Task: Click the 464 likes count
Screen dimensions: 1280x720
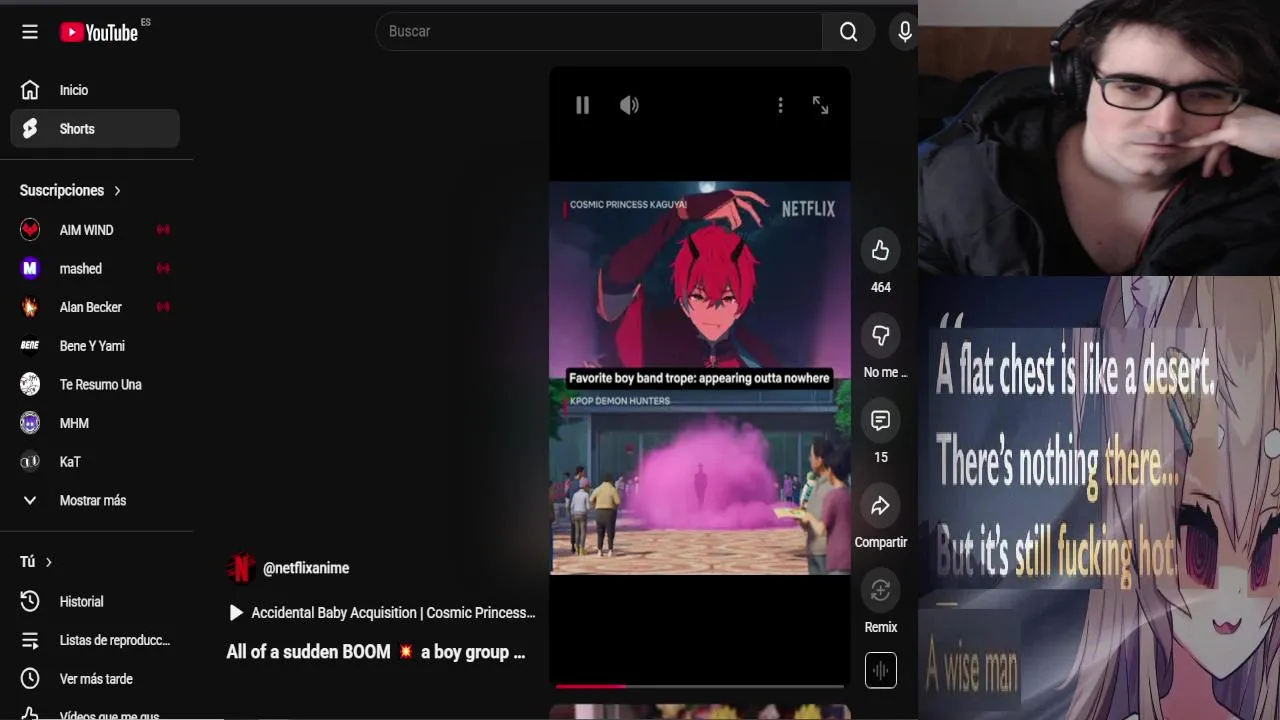Action: click(x=880, y=287)
